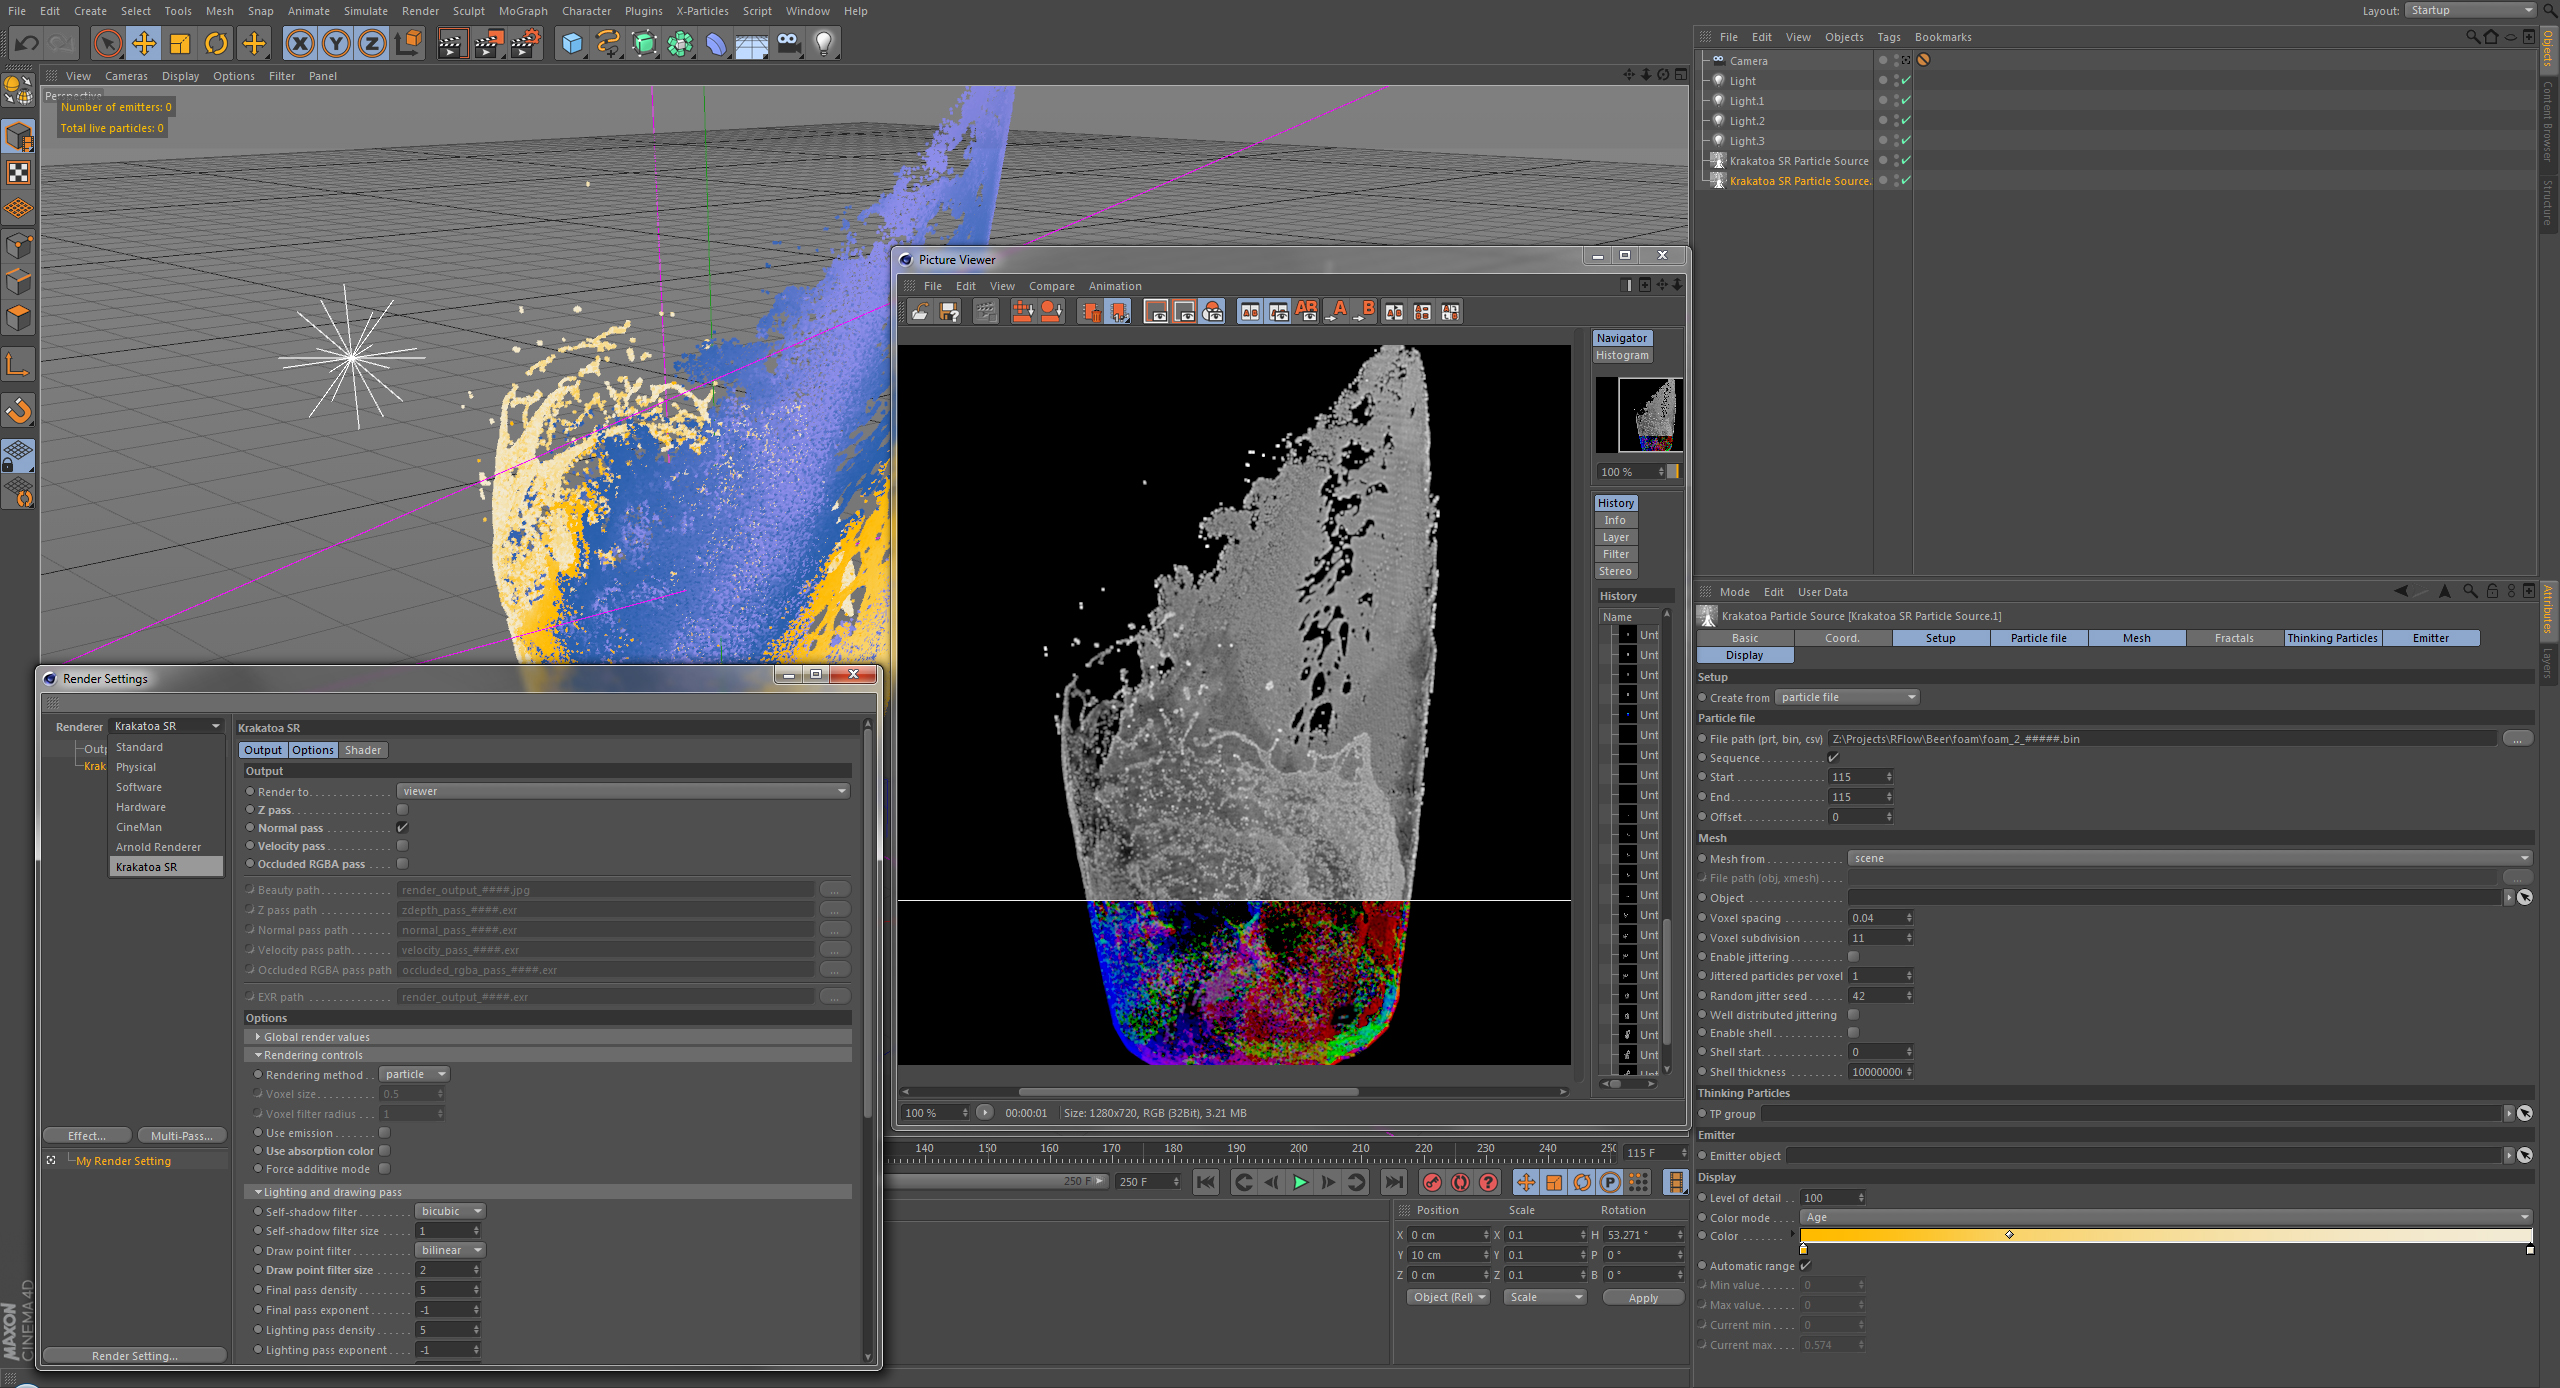Enable the jittering checkbox
Image resolution: width=2560 pixels, height=1388 pixels.
(1853, 956)
